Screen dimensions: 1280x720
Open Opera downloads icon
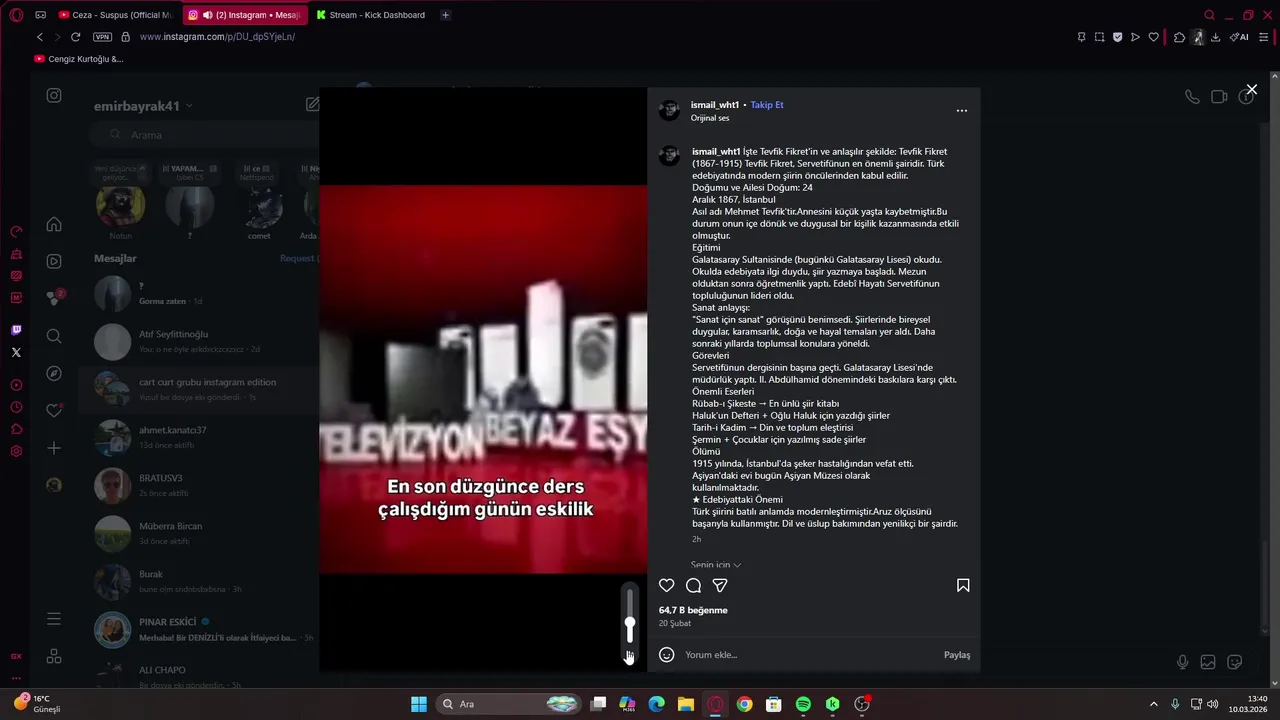pyautogui.click(x=1215, y=37)
